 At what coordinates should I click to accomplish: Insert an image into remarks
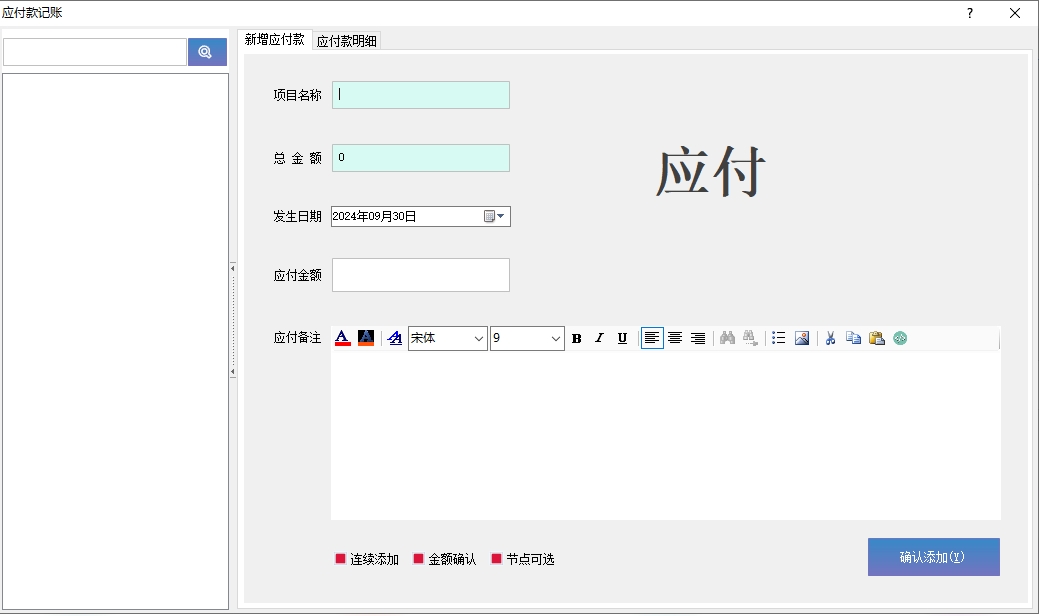pyautogui.click(x=802, y=338)
